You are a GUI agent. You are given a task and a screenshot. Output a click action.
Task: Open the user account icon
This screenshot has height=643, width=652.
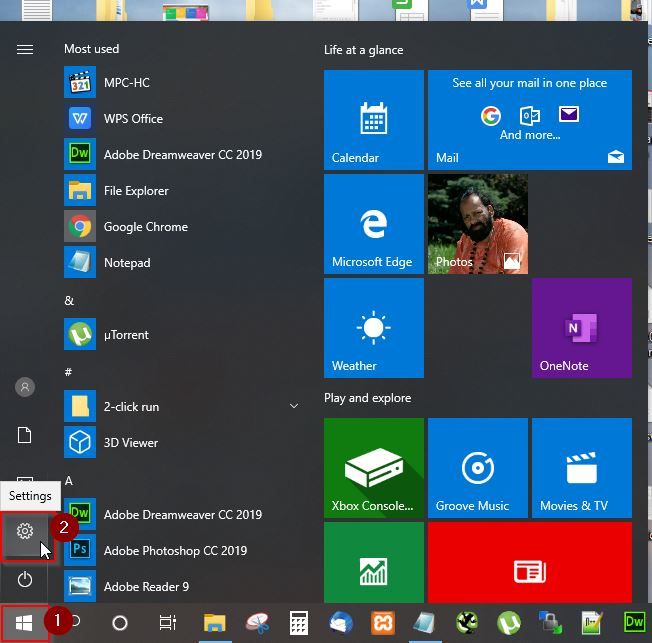(25, 387)
